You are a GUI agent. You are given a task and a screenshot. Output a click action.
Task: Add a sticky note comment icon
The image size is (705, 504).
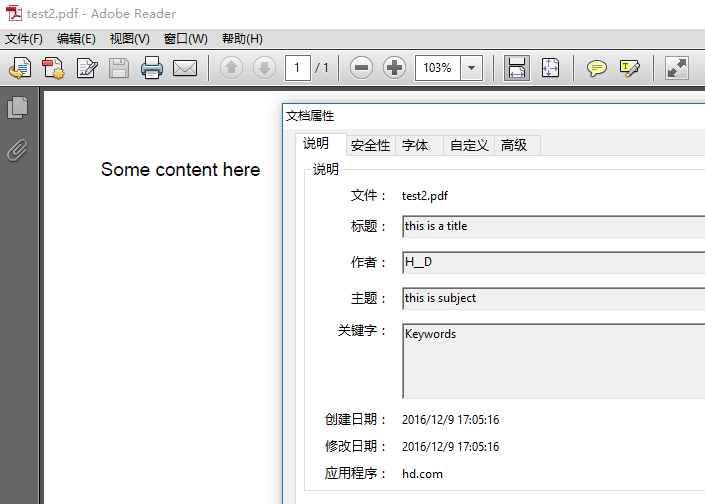point(597,68)
